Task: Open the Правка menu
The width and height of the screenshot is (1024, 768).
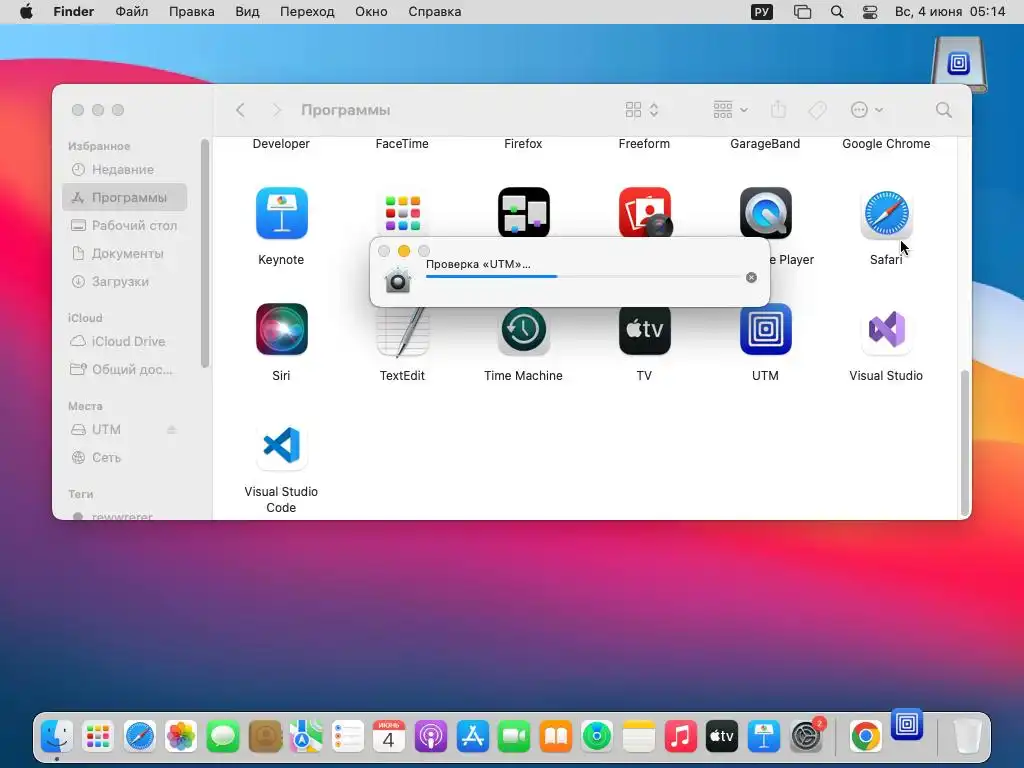Action: pos(191,12)
